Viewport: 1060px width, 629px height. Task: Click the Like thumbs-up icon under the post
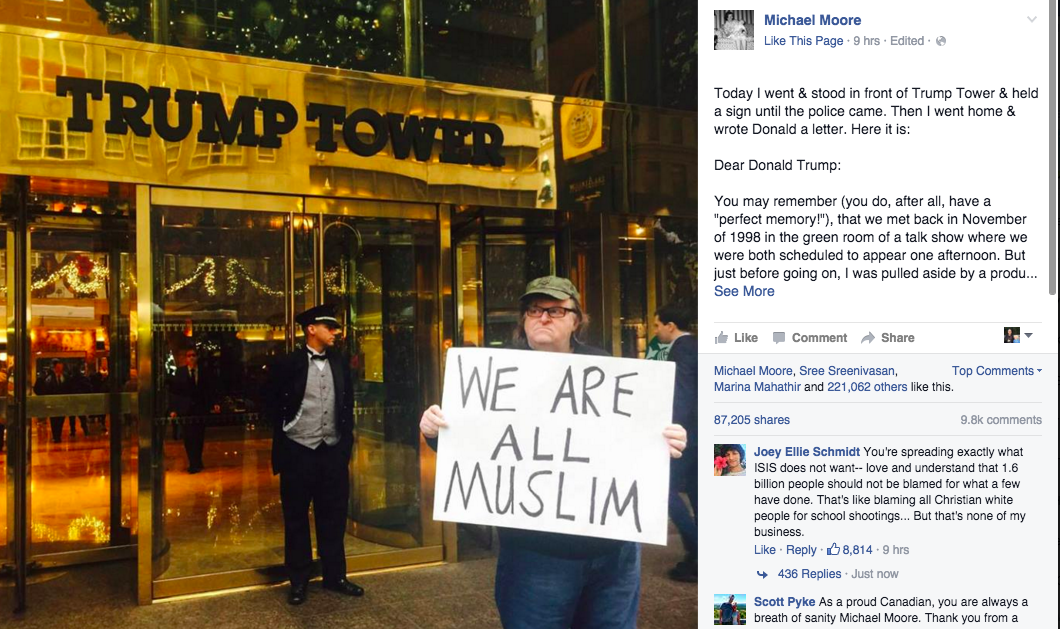[721, 337]
